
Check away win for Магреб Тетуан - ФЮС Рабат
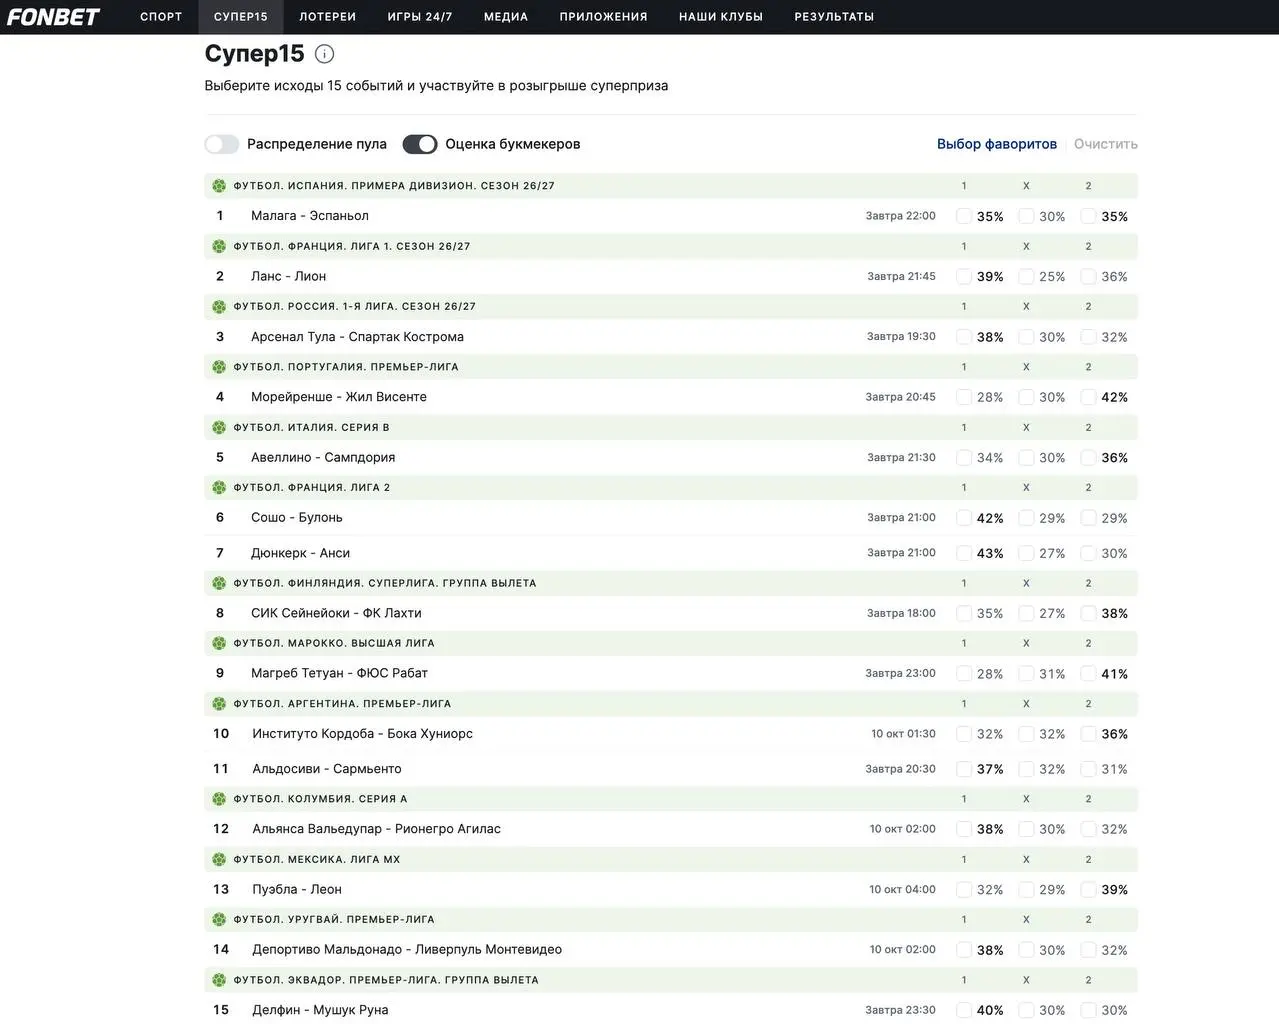click(1088, 674)
